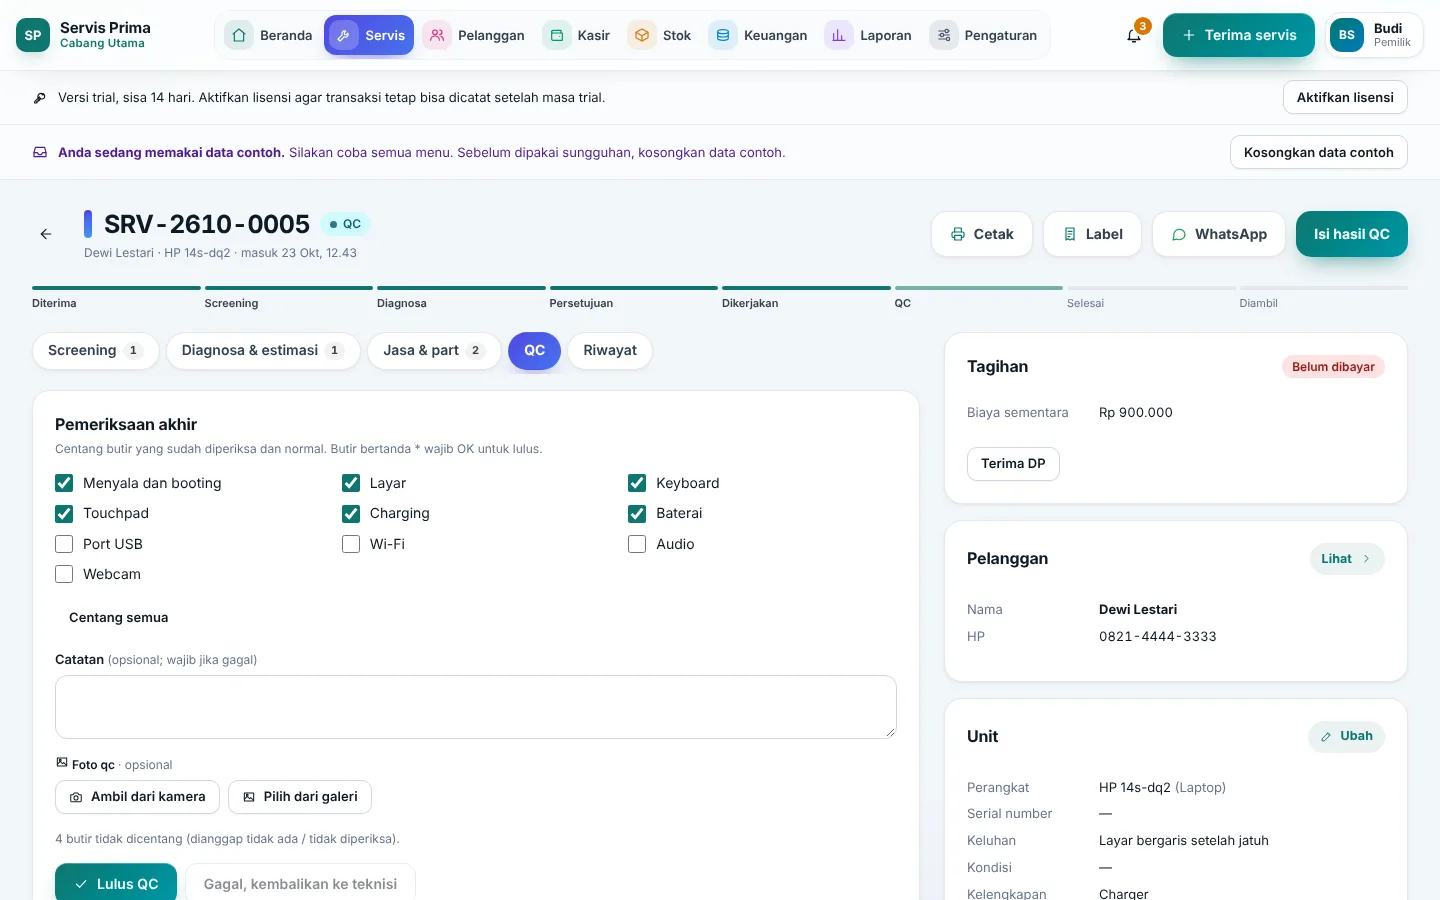Click the Label button
The image size is (1440, 900).
pos(1092,234)
